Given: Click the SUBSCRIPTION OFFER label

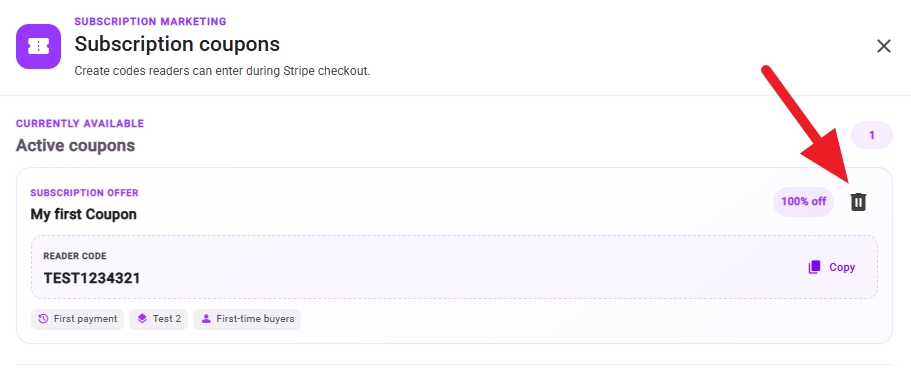Looking at the screenshot, I should click(85, 193).
